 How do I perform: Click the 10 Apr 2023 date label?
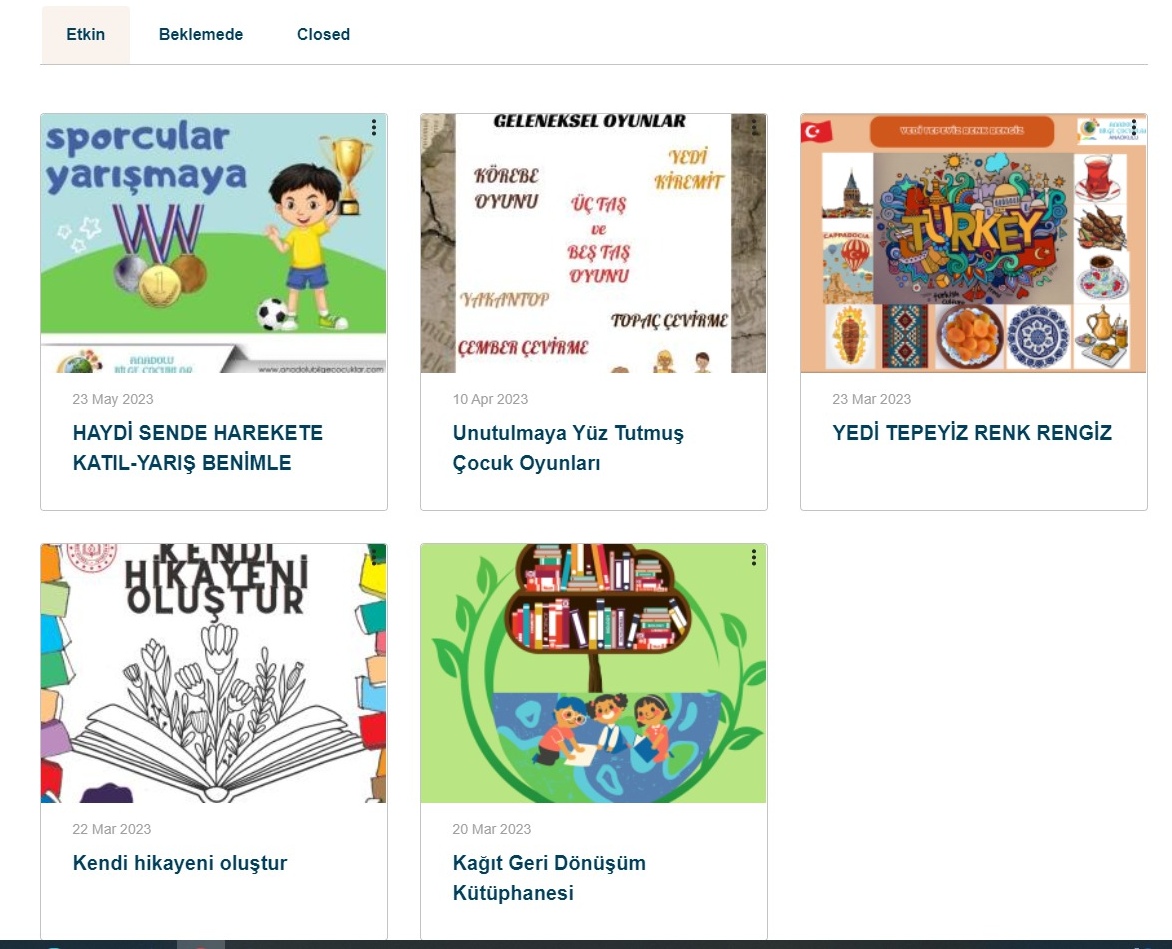490,399
